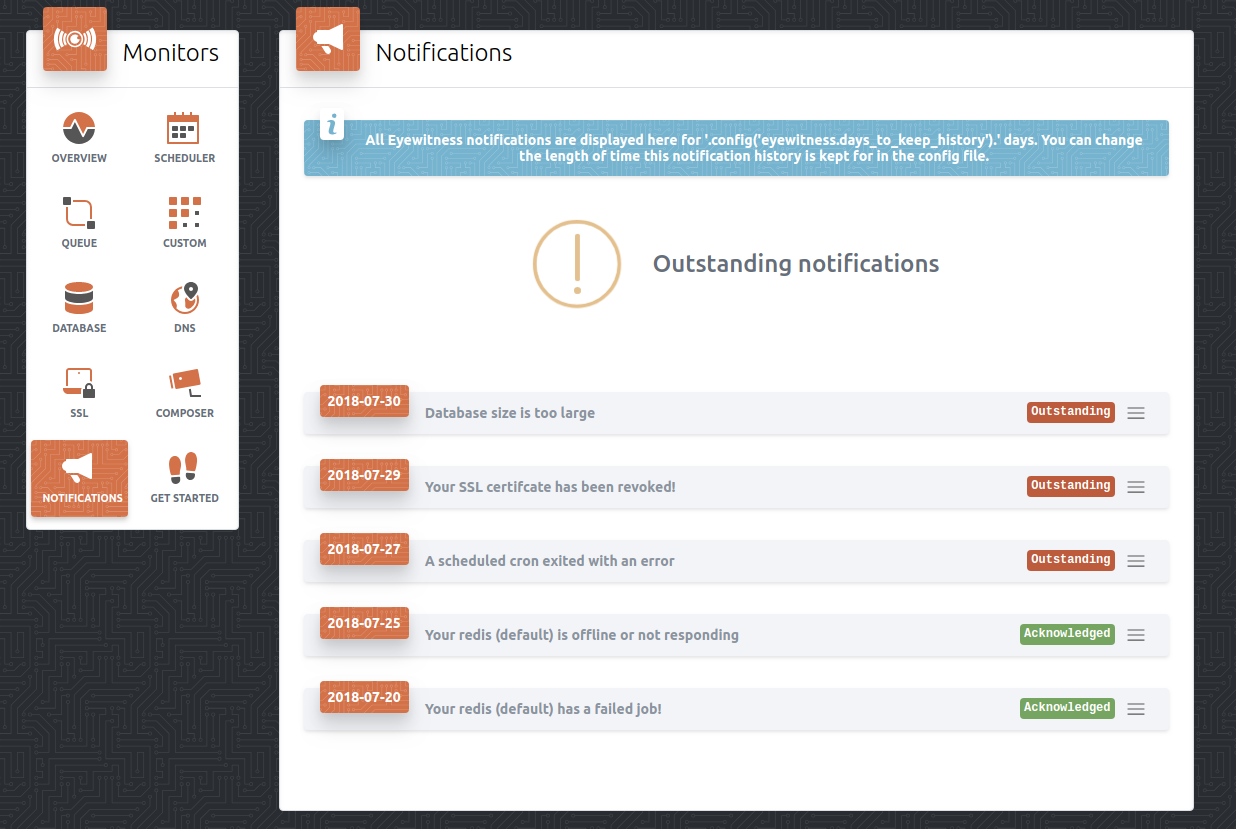Click the Notifications megaphone header icon
The width and height of the screenshot is (1236, 829).
click(x=328, y=39)
